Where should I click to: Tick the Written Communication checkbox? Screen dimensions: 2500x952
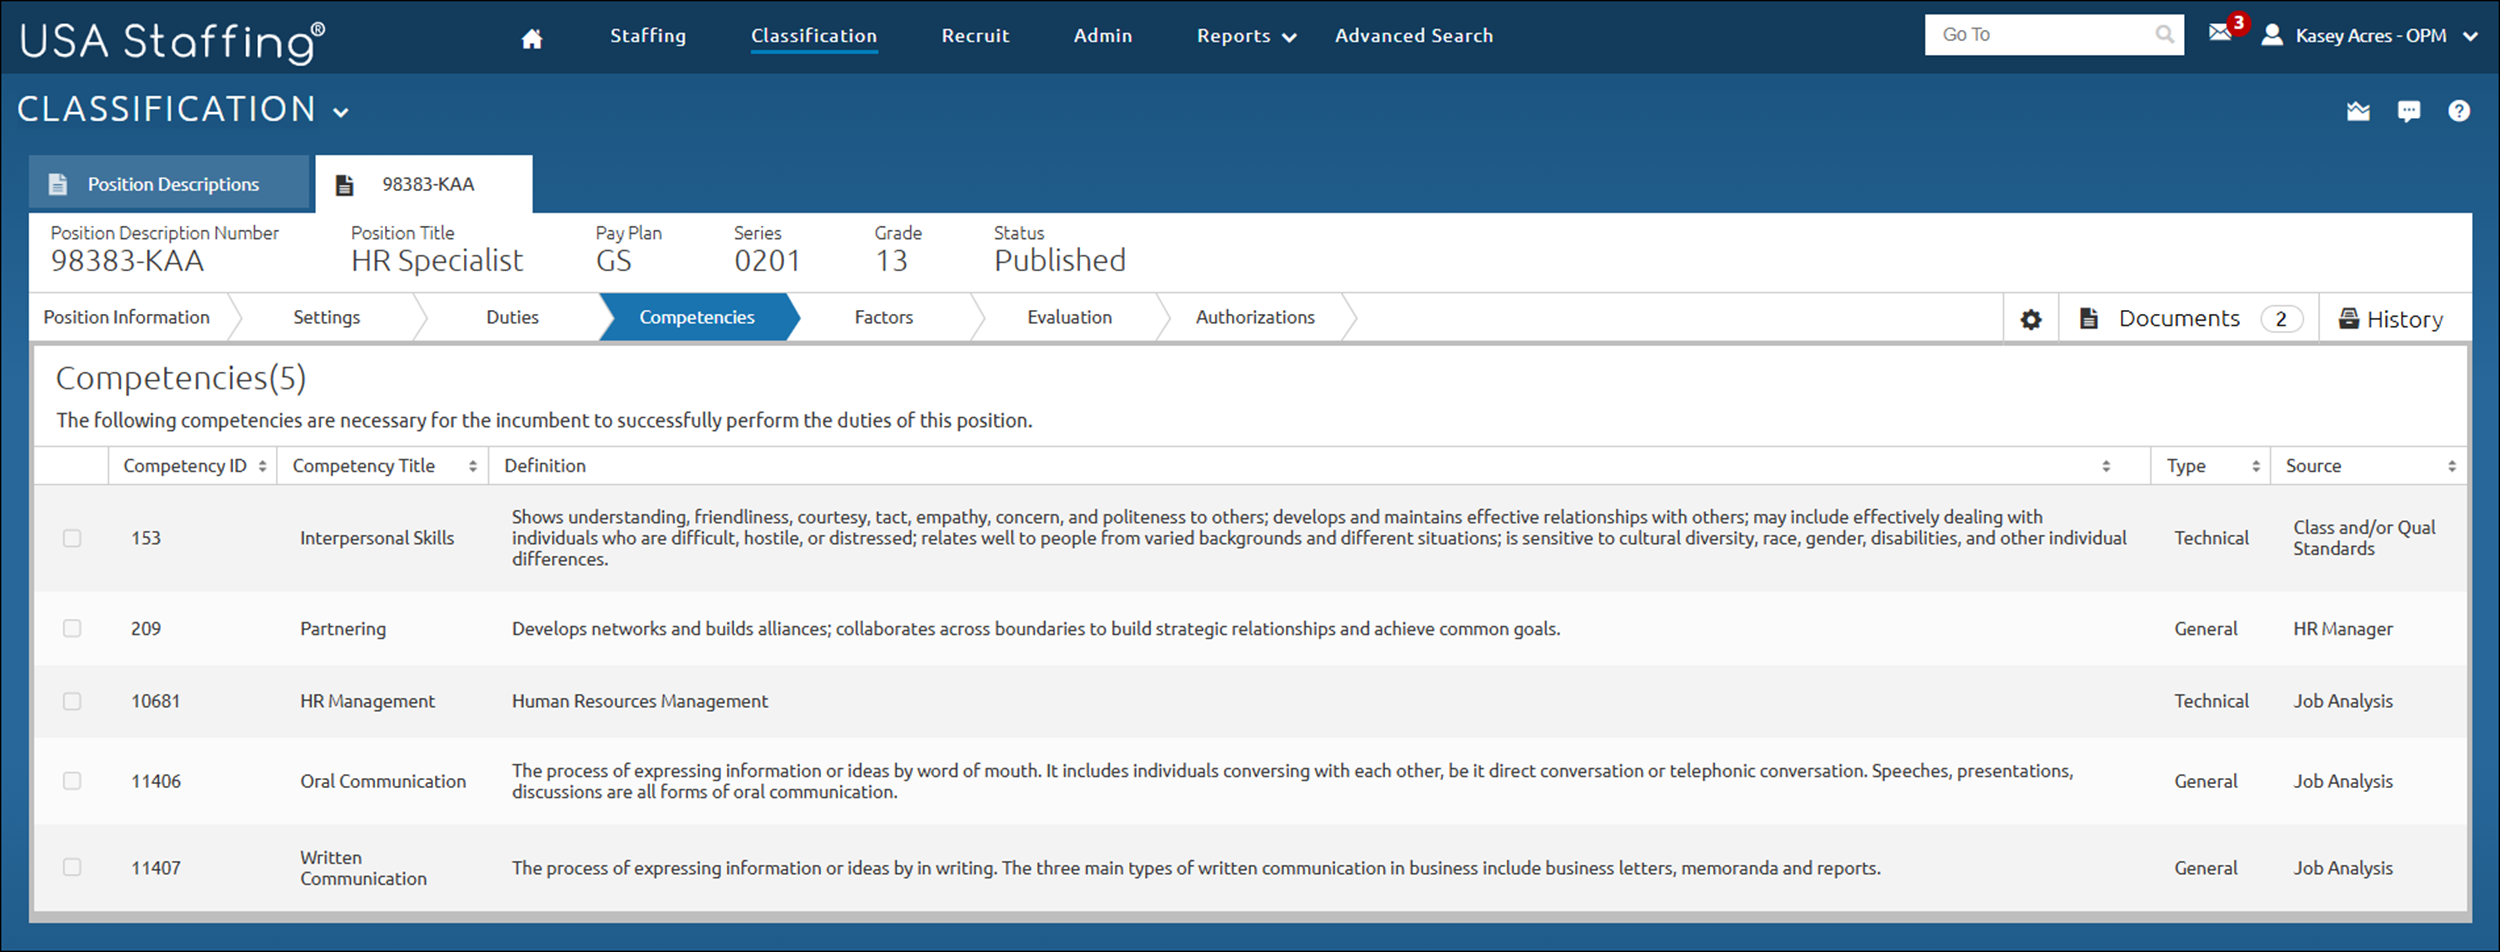[72, 867]
